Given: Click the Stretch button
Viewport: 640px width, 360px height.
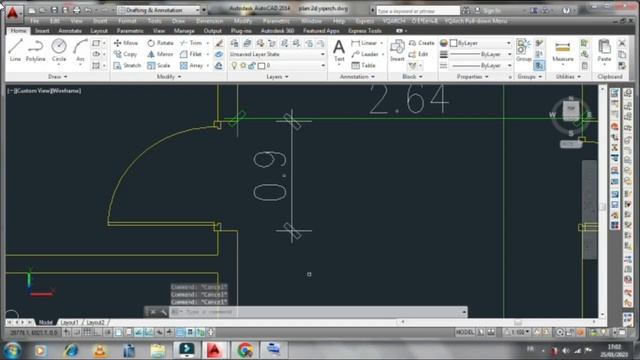Looking at the screenshot, I should tap(127, 65).
